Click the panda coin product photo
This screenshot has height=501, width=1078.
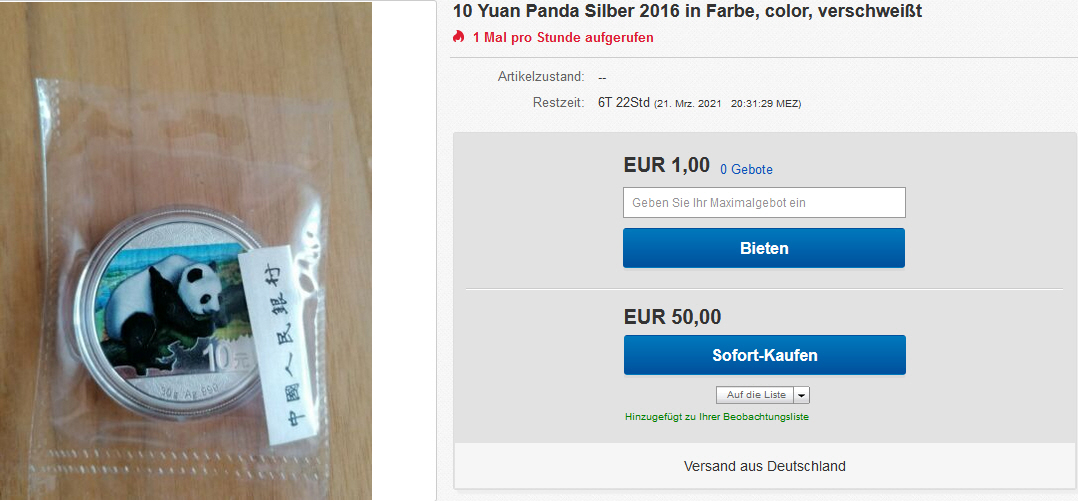186,251
